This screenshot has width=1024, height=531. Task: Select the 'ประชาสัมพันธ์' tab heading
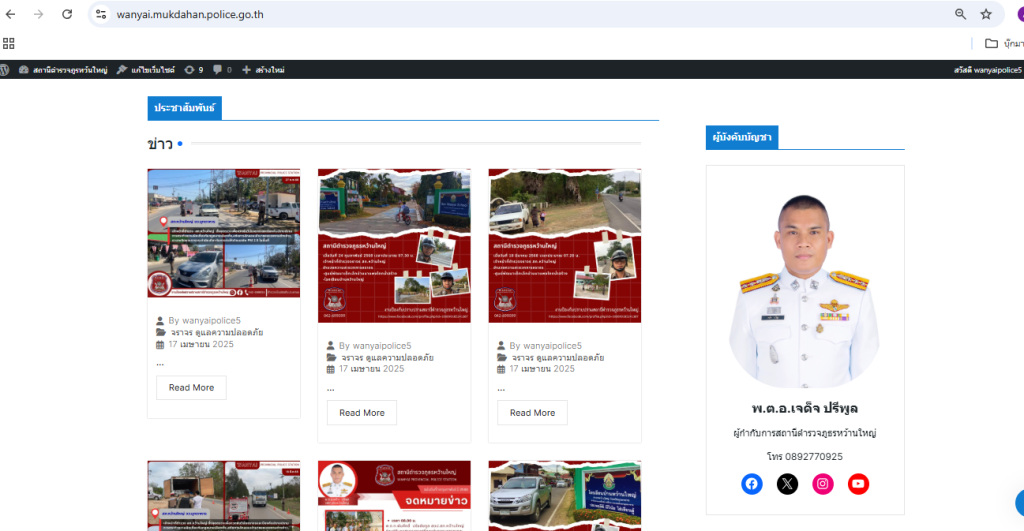pos(184,108)
